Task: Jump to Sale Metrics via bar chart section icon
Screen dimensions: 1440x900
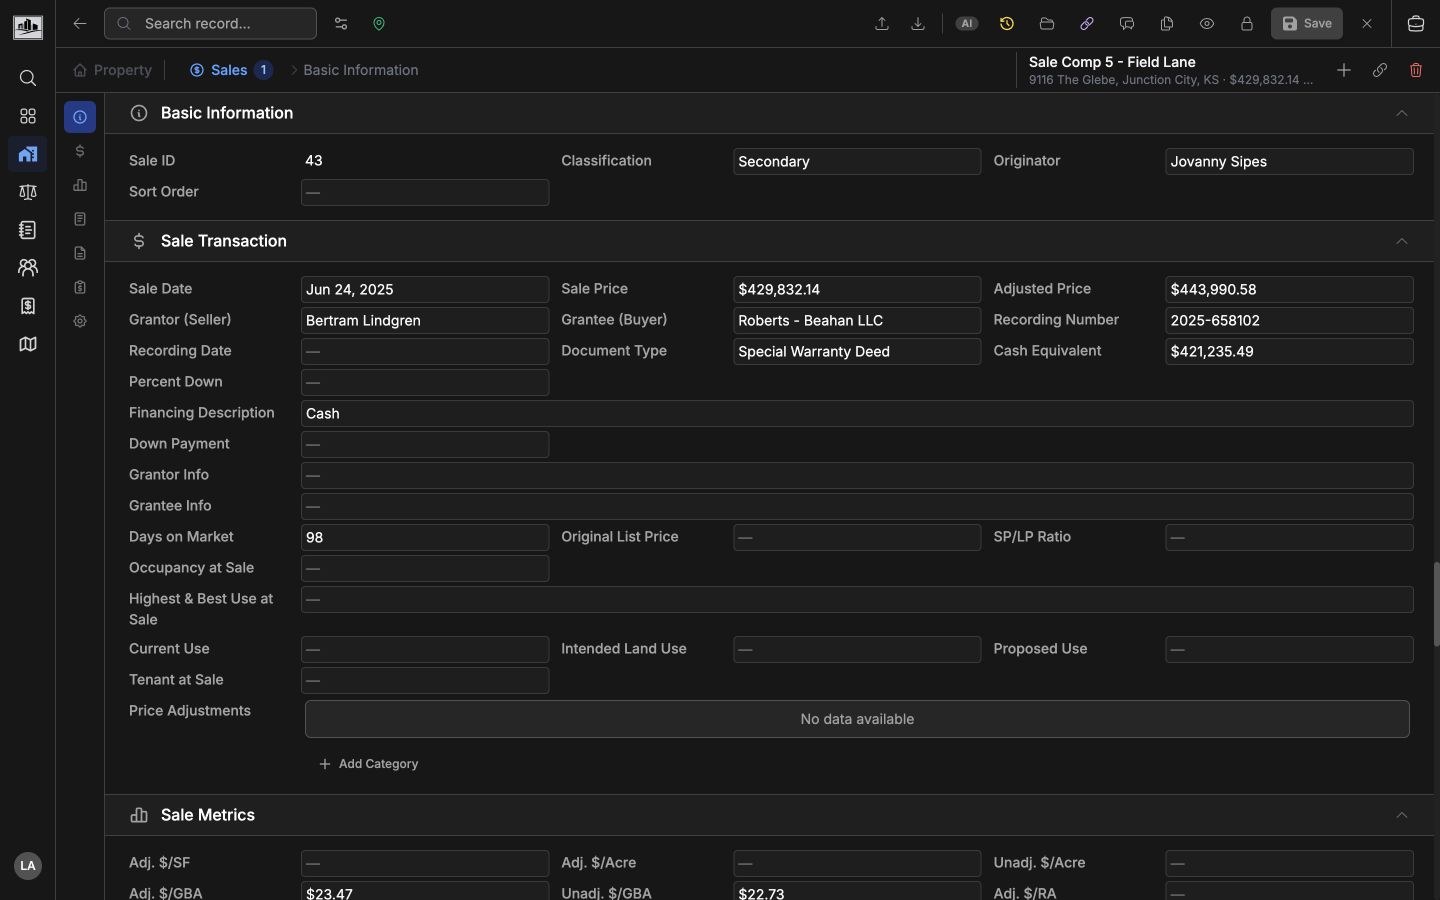Action: [80, 186]
